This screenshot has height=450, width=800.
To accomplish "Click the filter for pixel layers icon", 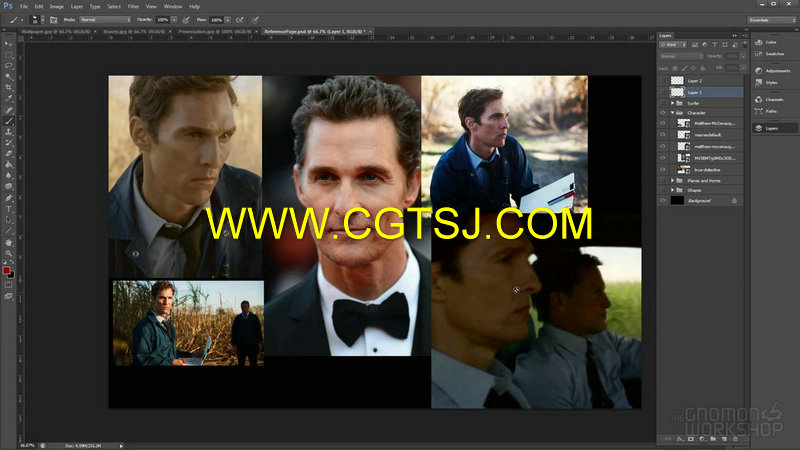I will point(694,45).
